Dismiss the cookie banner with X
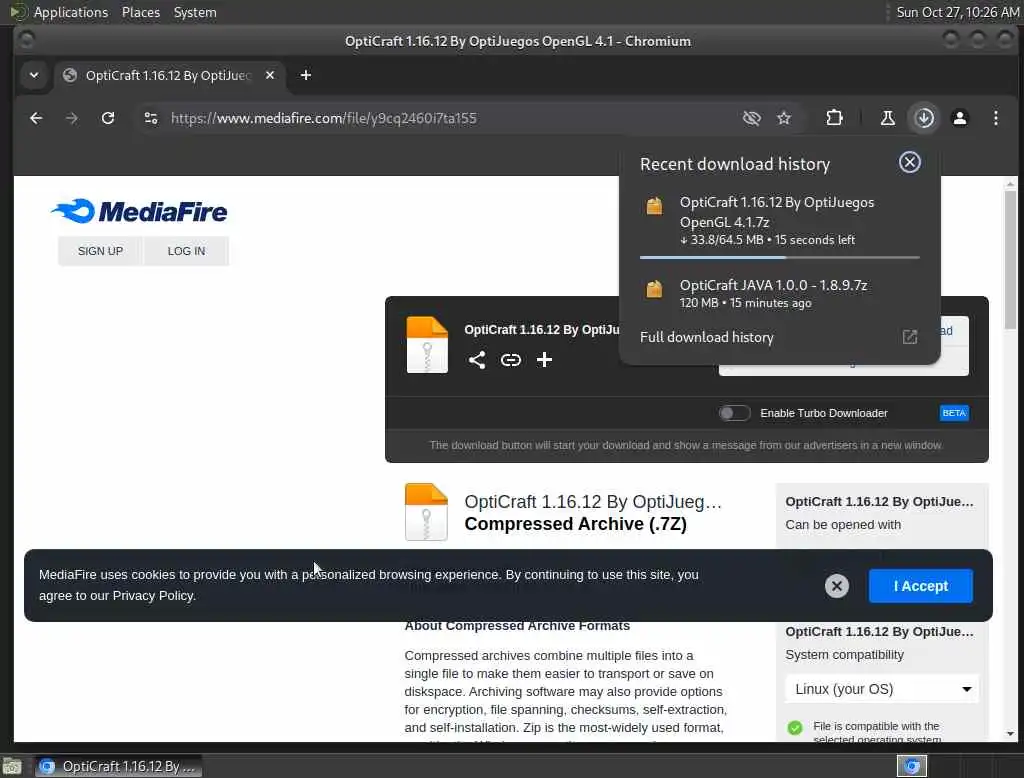 [x=837, y=586]
